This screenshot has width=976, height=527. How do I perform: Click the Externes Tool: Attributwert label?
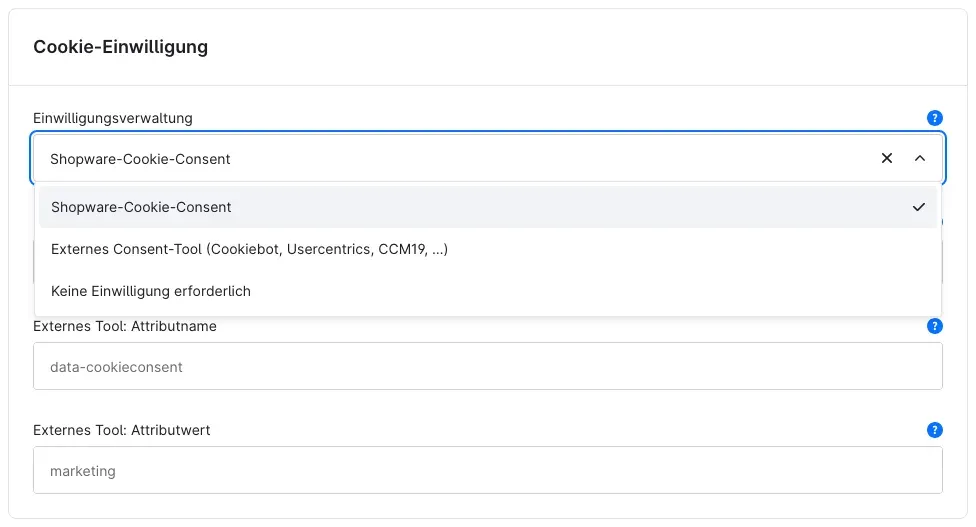pos(122,430)
